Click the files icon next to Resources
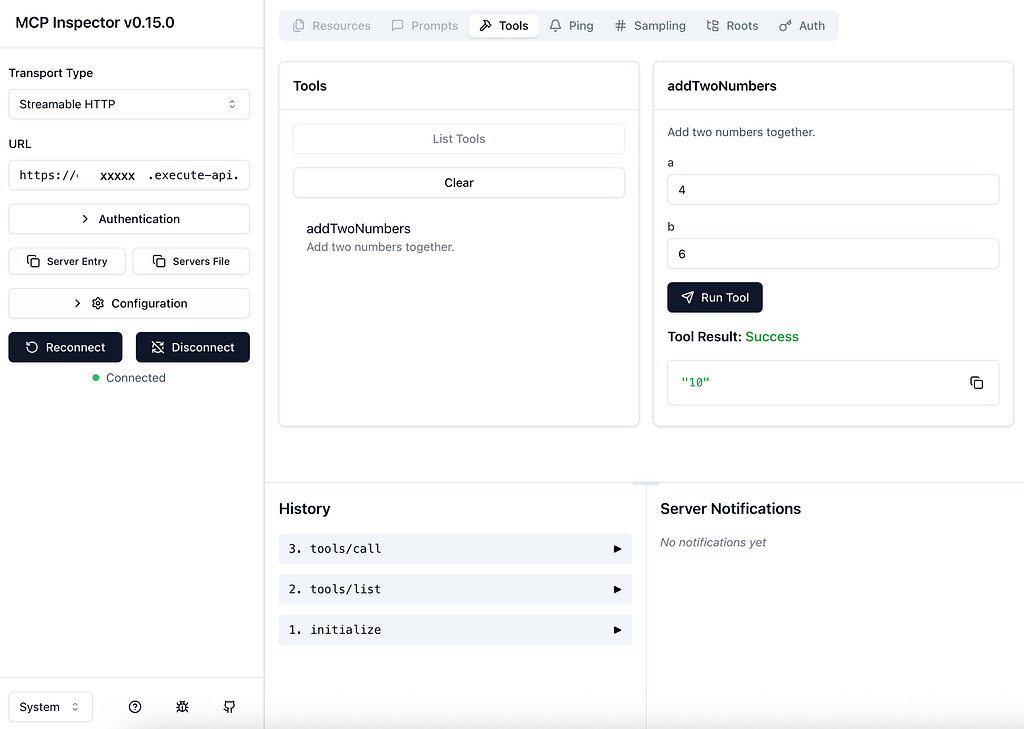The height and width of the screenshot is (729, 1024). click(x=298, y=25)
